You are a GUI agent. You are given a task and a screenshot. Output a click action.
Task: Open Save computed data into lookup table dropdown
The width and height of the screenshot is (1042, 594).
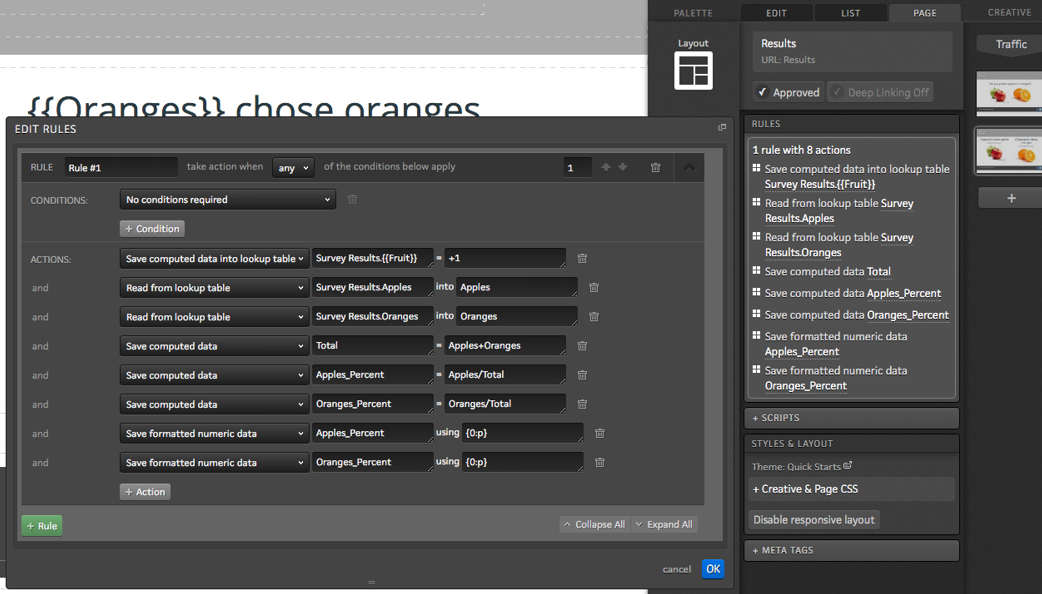pyautogui.click(x=214, y=258)
